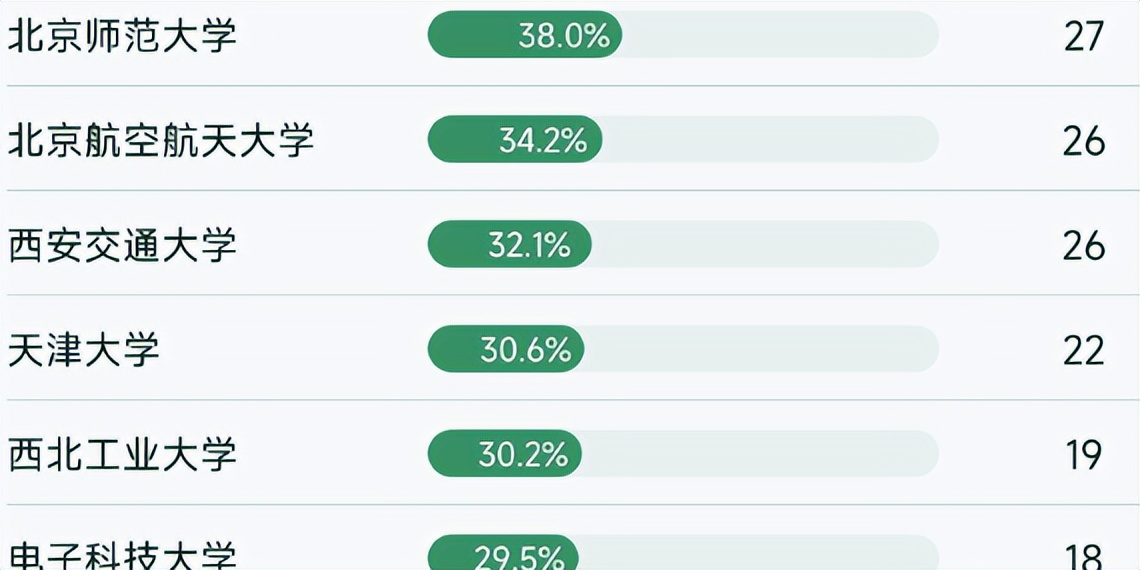Click the count 26 in 西安交通大学 row
Screen dimensions: 1140x570
point(1083,246)
